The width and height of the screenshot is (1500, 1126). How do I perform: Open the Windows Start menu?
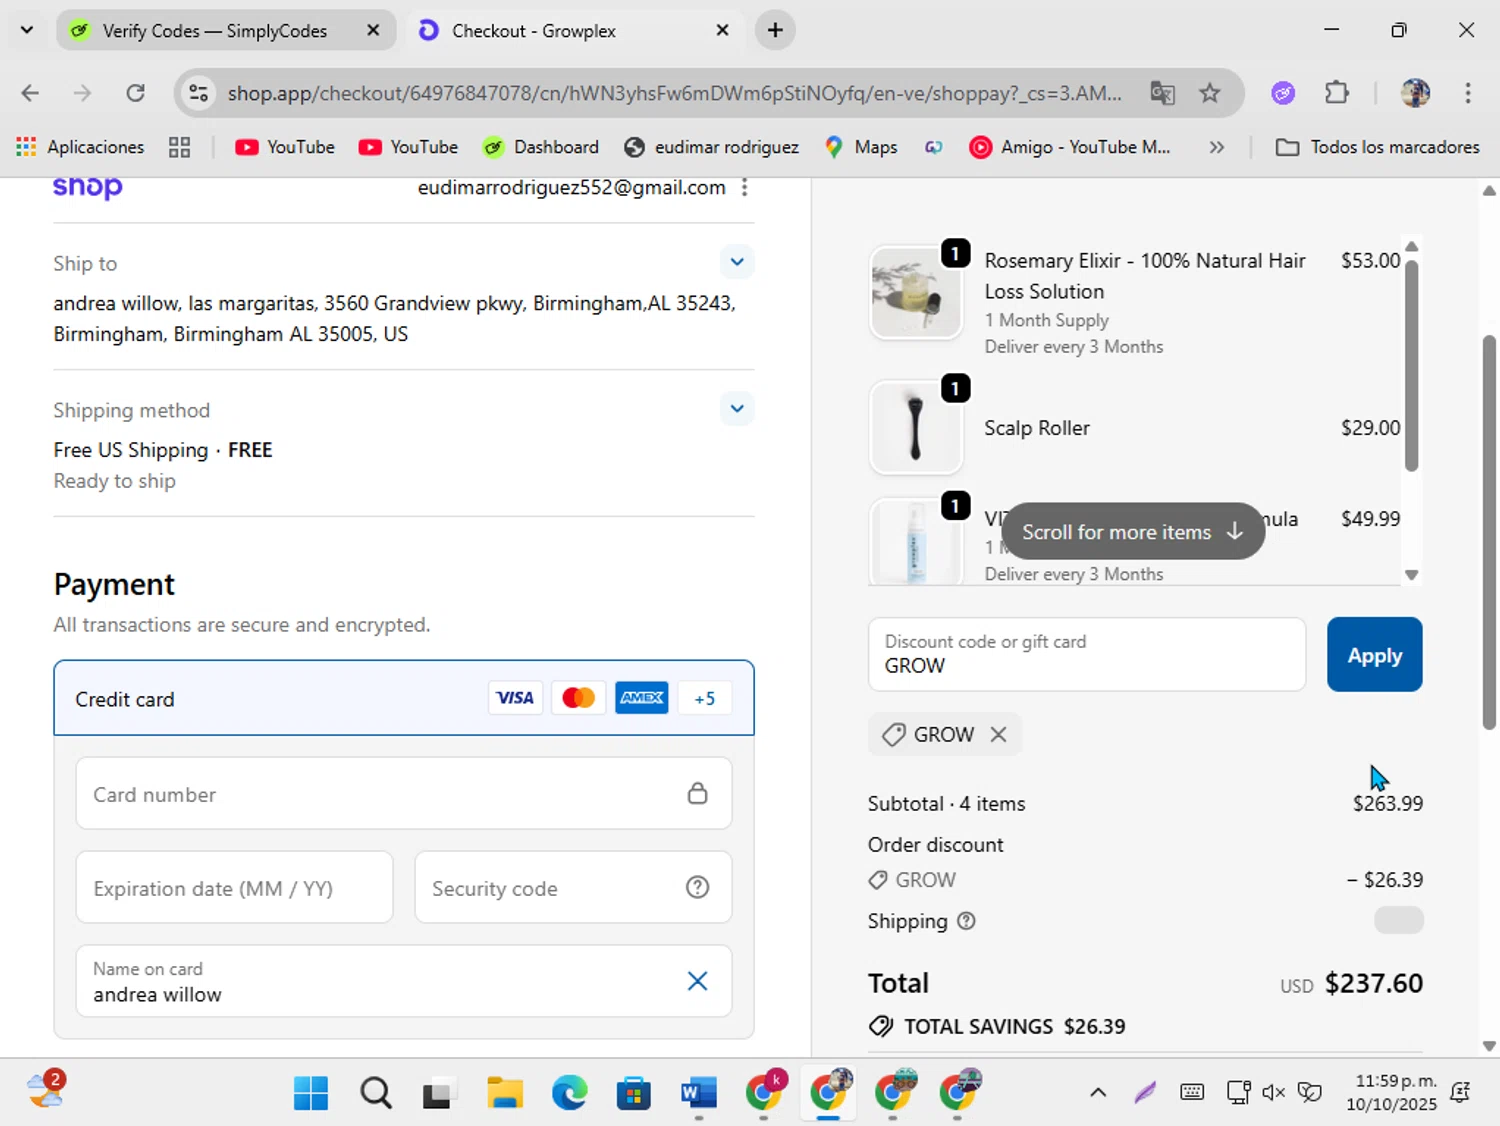311,1093
